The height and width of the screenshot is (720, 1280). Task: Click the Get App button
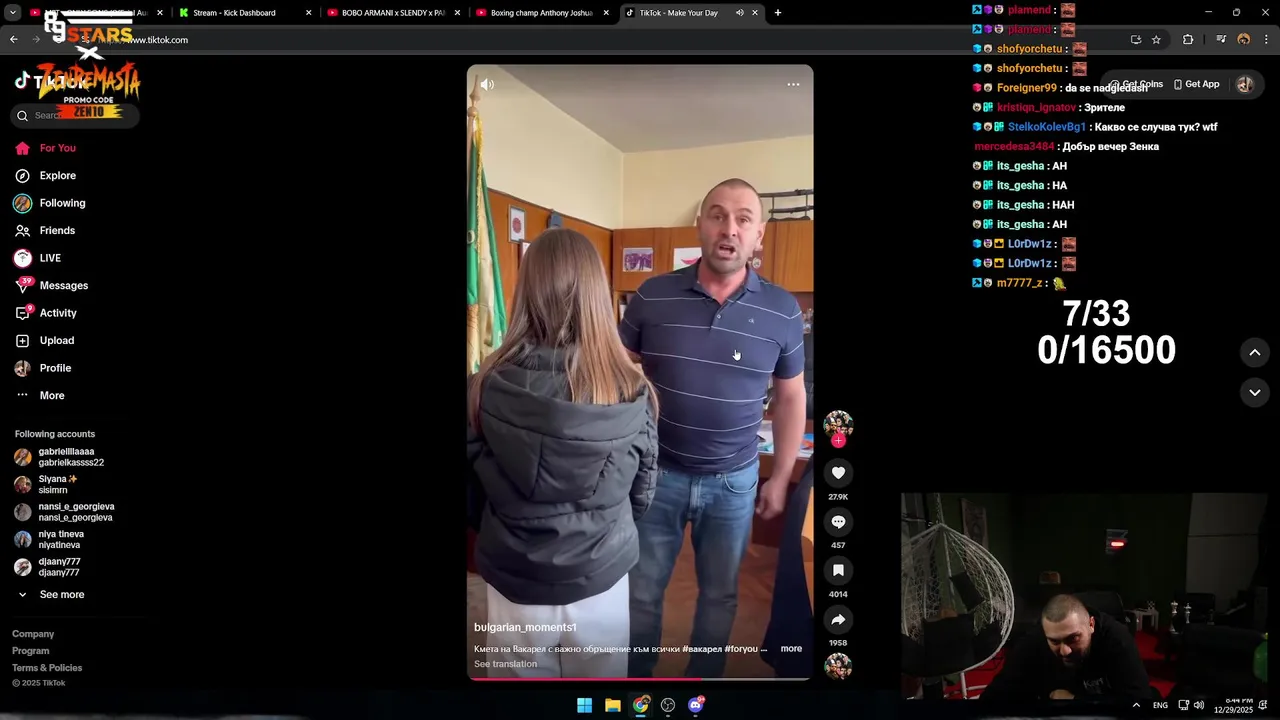click(x=1196, y=85)
